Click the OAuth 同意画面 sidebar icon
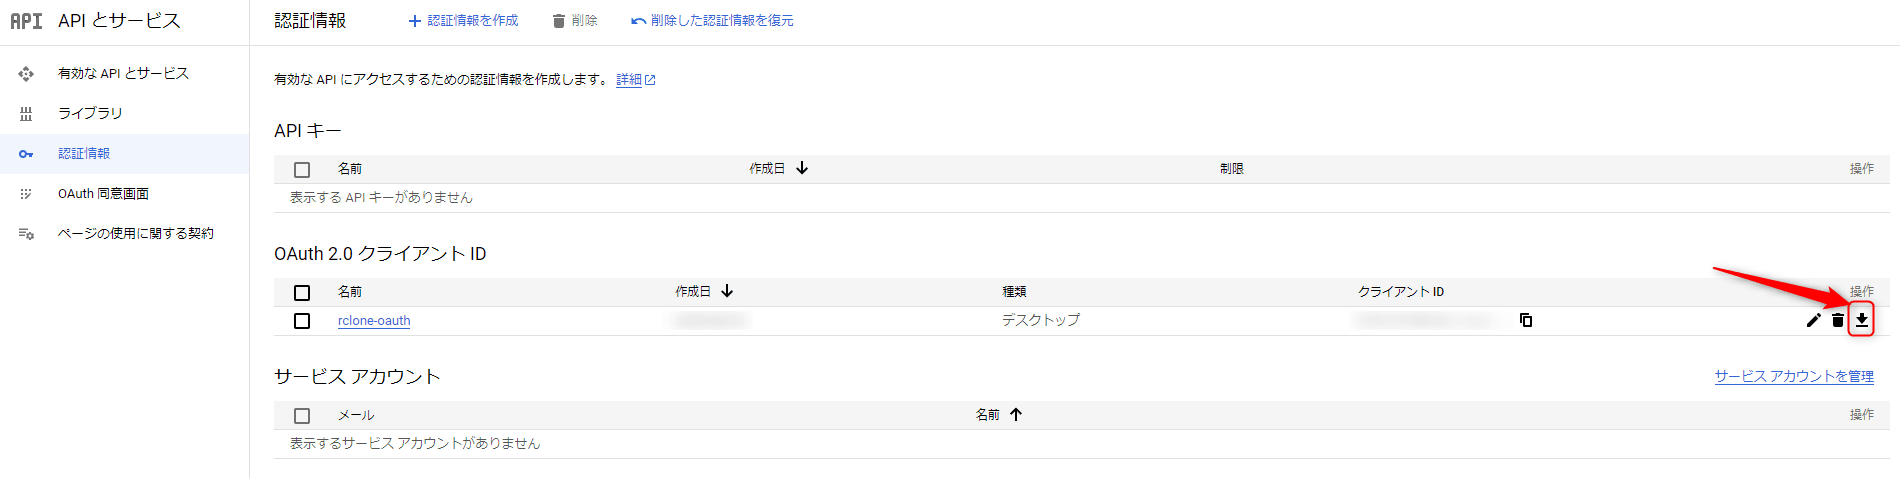Viewport: 1900px width, 478px height. click(x=26, y=194)
